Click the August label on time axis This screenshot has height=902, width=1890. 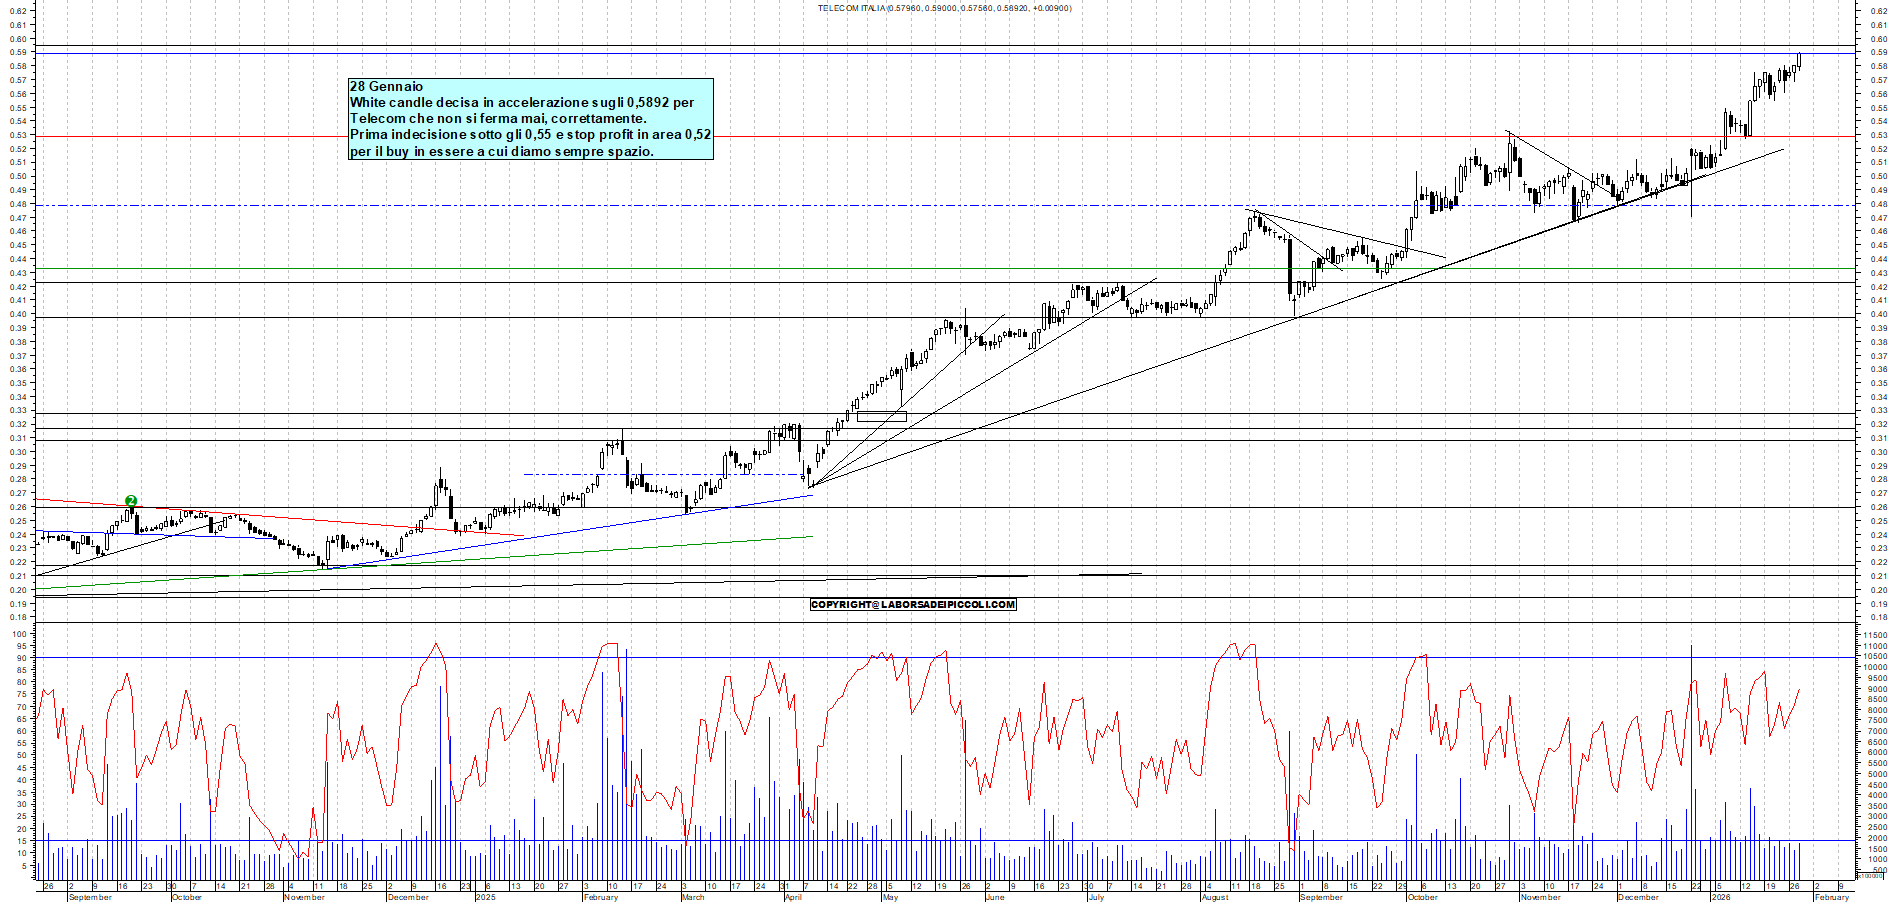1215,897
